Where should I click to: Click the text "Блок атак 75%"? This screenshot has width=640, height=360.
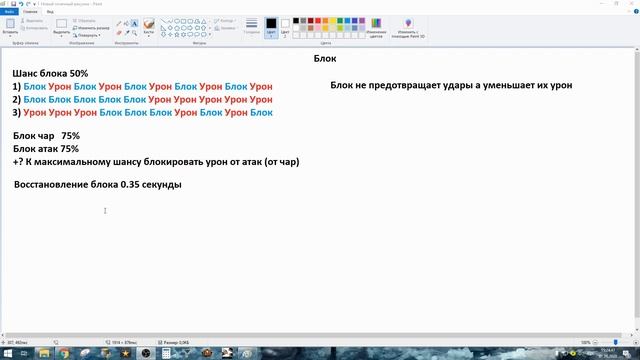point(46,149)
